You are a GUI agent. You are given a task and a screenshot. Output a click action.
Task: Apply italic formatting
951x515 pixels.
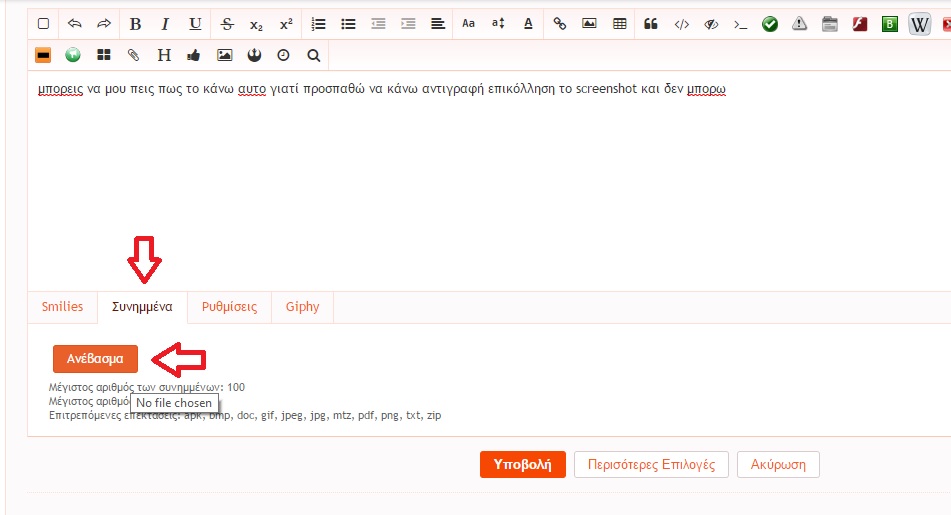165,24
